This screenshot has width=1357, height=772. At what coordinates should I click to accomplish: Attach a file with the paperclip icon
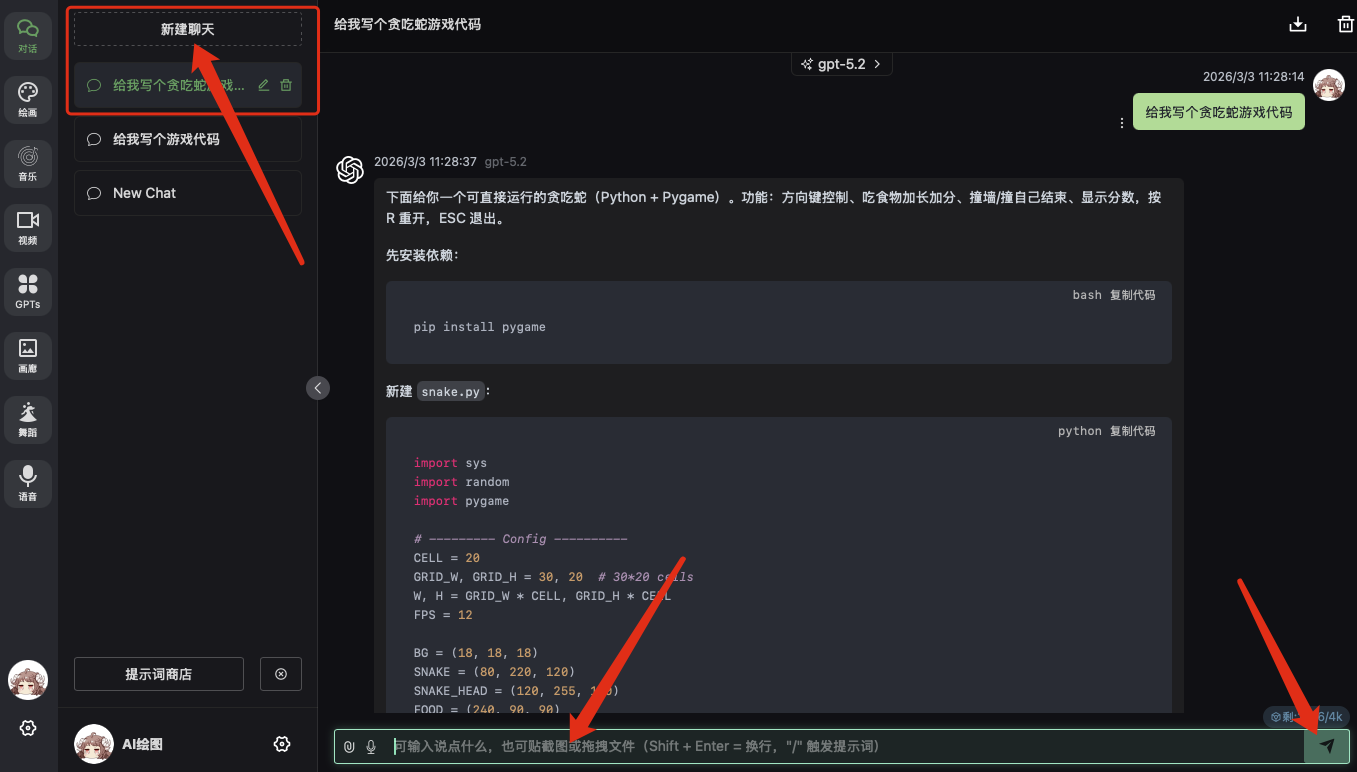coord(349,746)
